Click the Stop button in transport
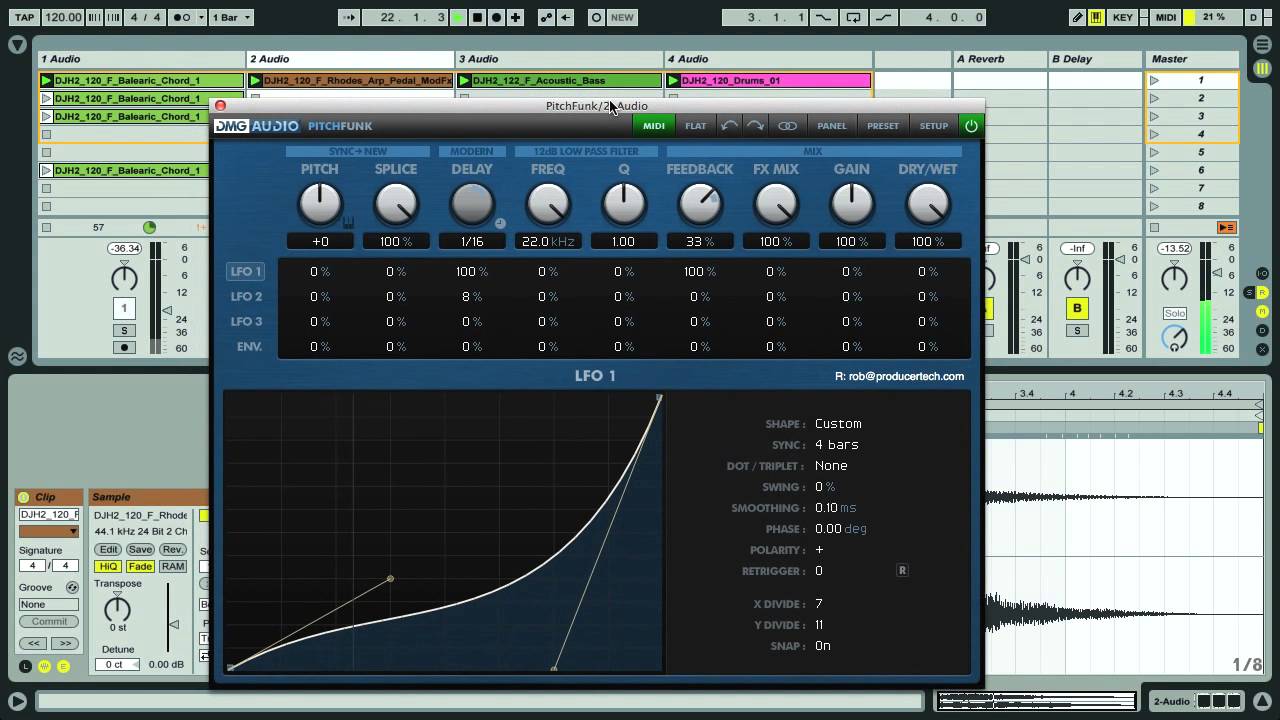Screen dimensions: 1280x720 pos(477,17)
